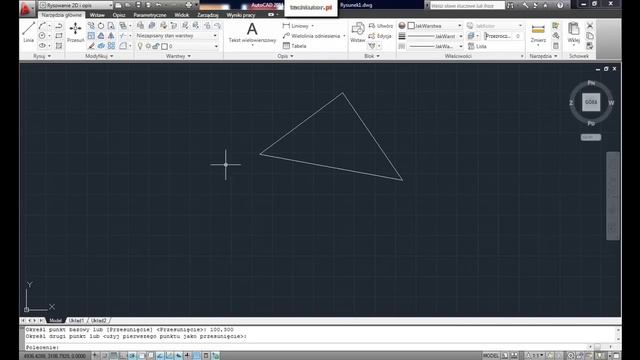Screen dimensions: 640x360
Task: Open the JakWa linetype dropdown
Action: [435, 46]
